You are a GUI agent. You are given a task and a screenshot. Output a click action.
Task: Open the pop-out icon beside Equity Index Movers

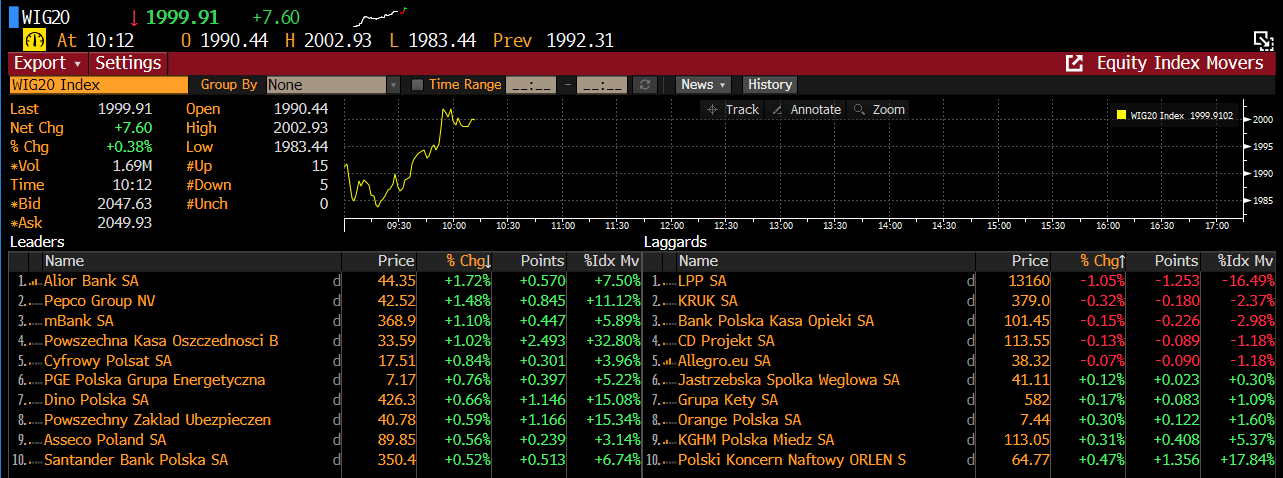point(1075,63)
